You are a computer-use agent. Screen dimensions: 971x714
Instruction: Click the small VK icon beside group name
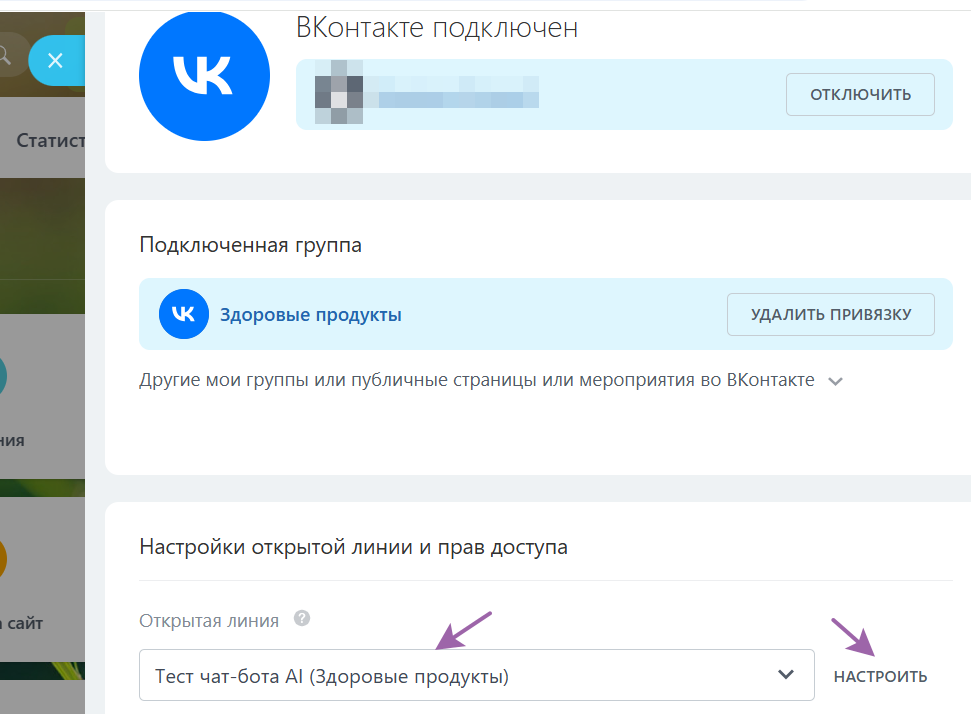[183, 313]
